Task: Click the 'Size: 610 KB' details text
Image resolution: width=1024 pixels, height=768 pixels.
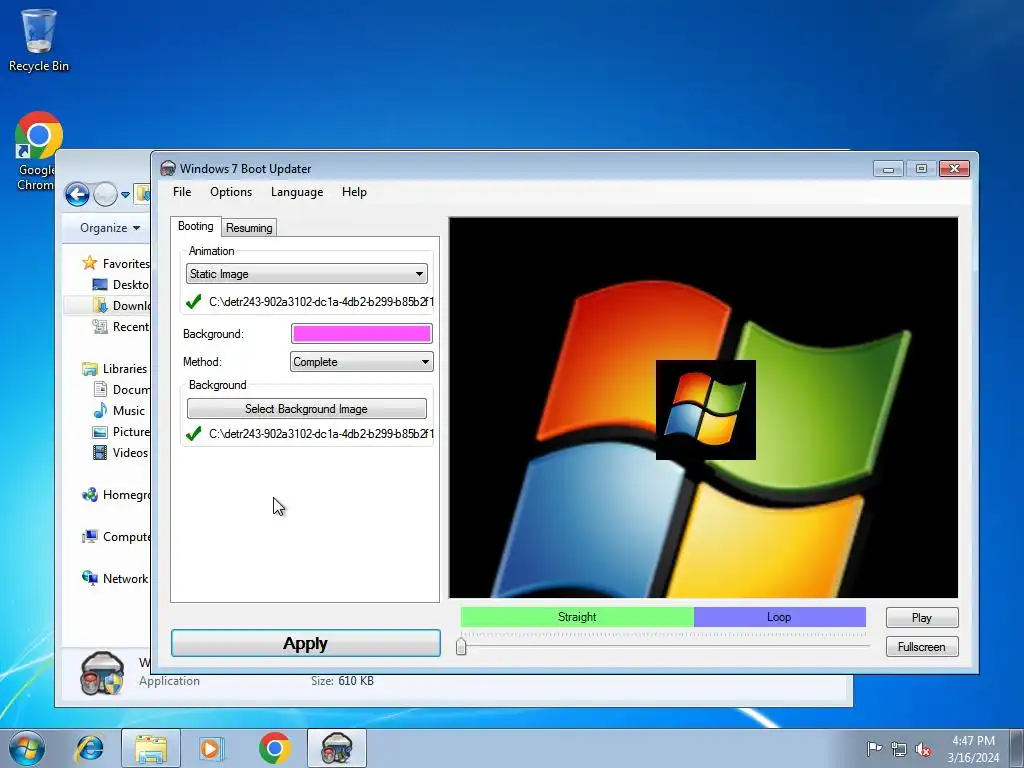Action: coord(342,680)
